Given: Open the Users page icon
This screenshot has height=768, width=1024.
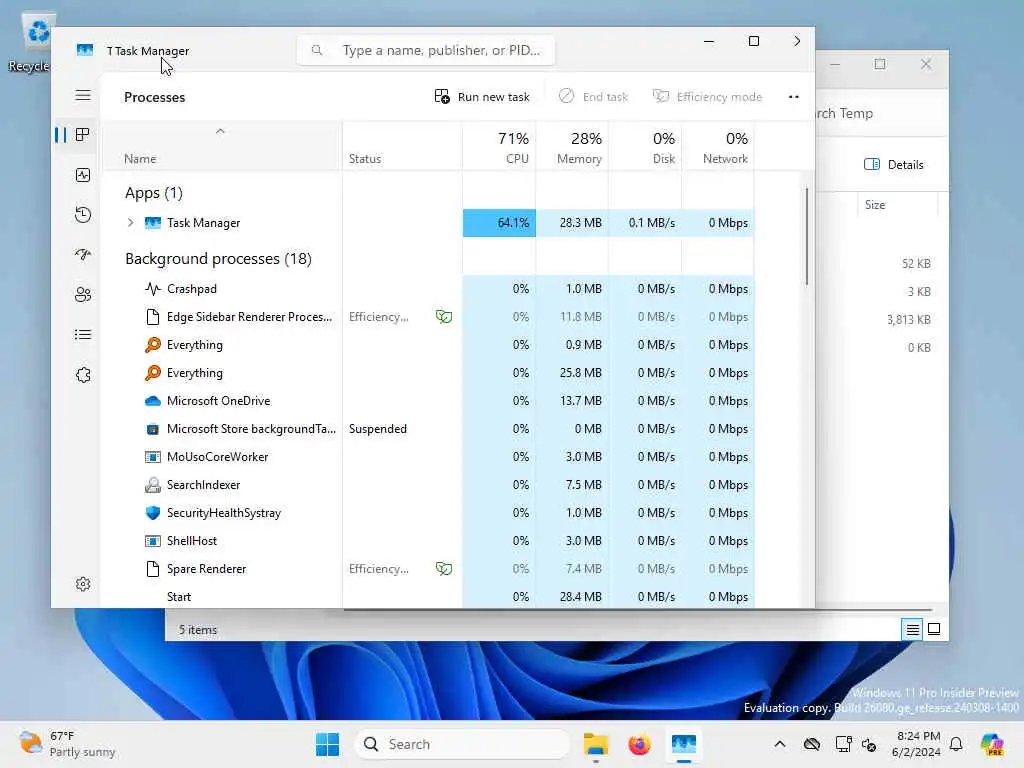Looking at the screenshot, I should [x=83, y=295].
